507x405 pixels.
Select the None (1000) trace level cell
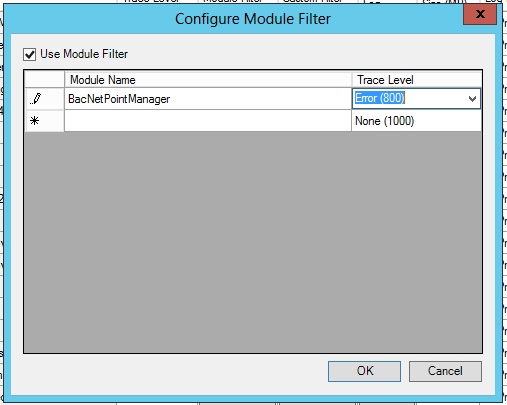click(x=416, y=121)
